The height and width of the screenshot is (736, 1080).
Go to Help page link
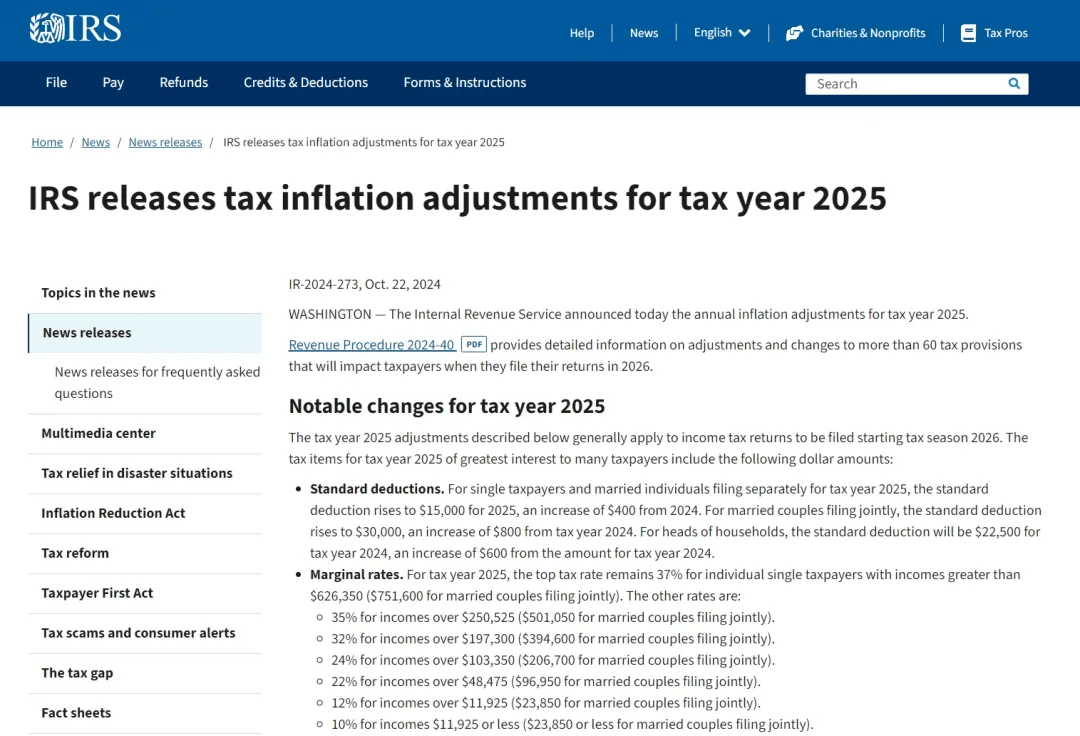coord(582,33)
